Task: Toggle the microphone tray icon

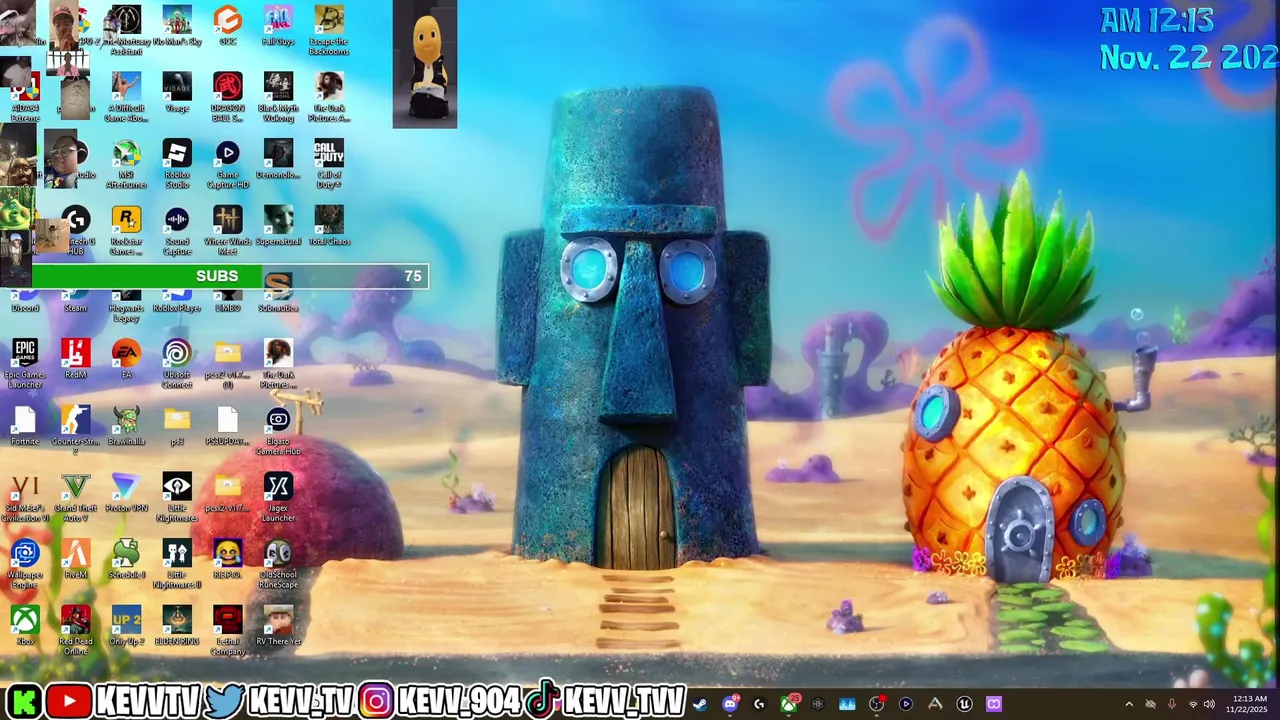Action: click(1171, 704)
